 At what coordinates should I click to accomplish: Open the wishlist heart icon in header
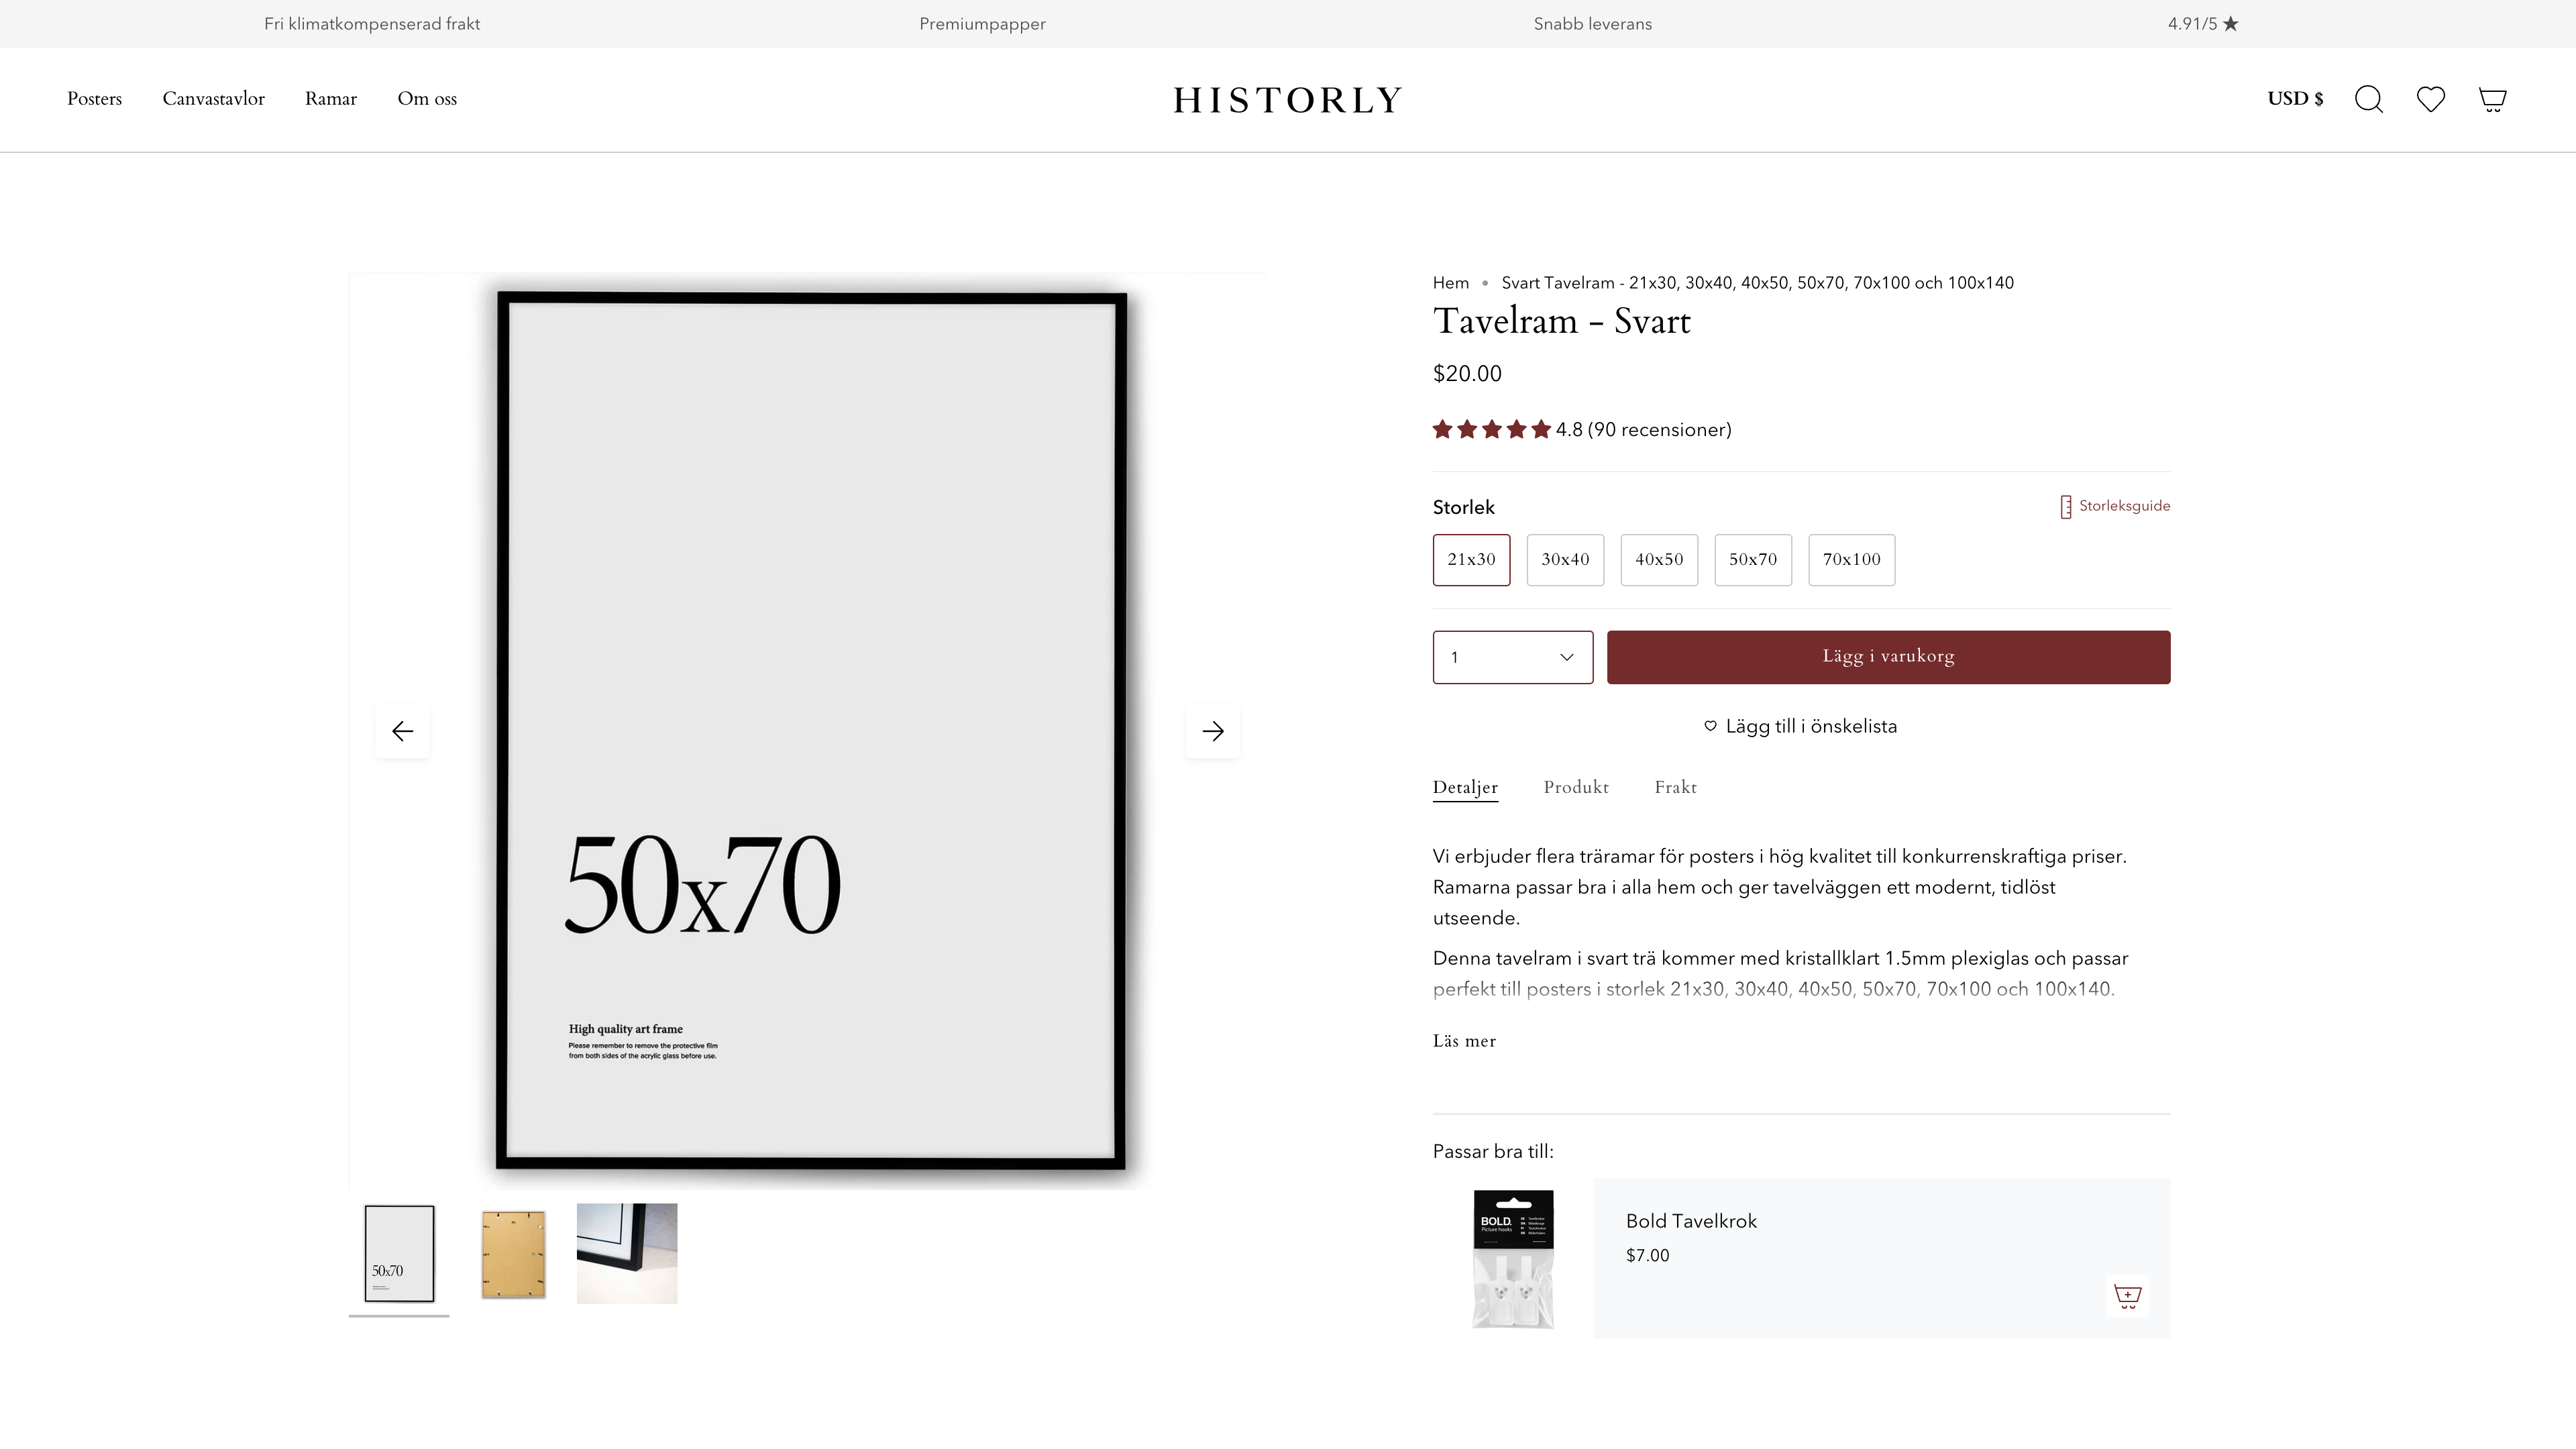(x=2431, y=99)
